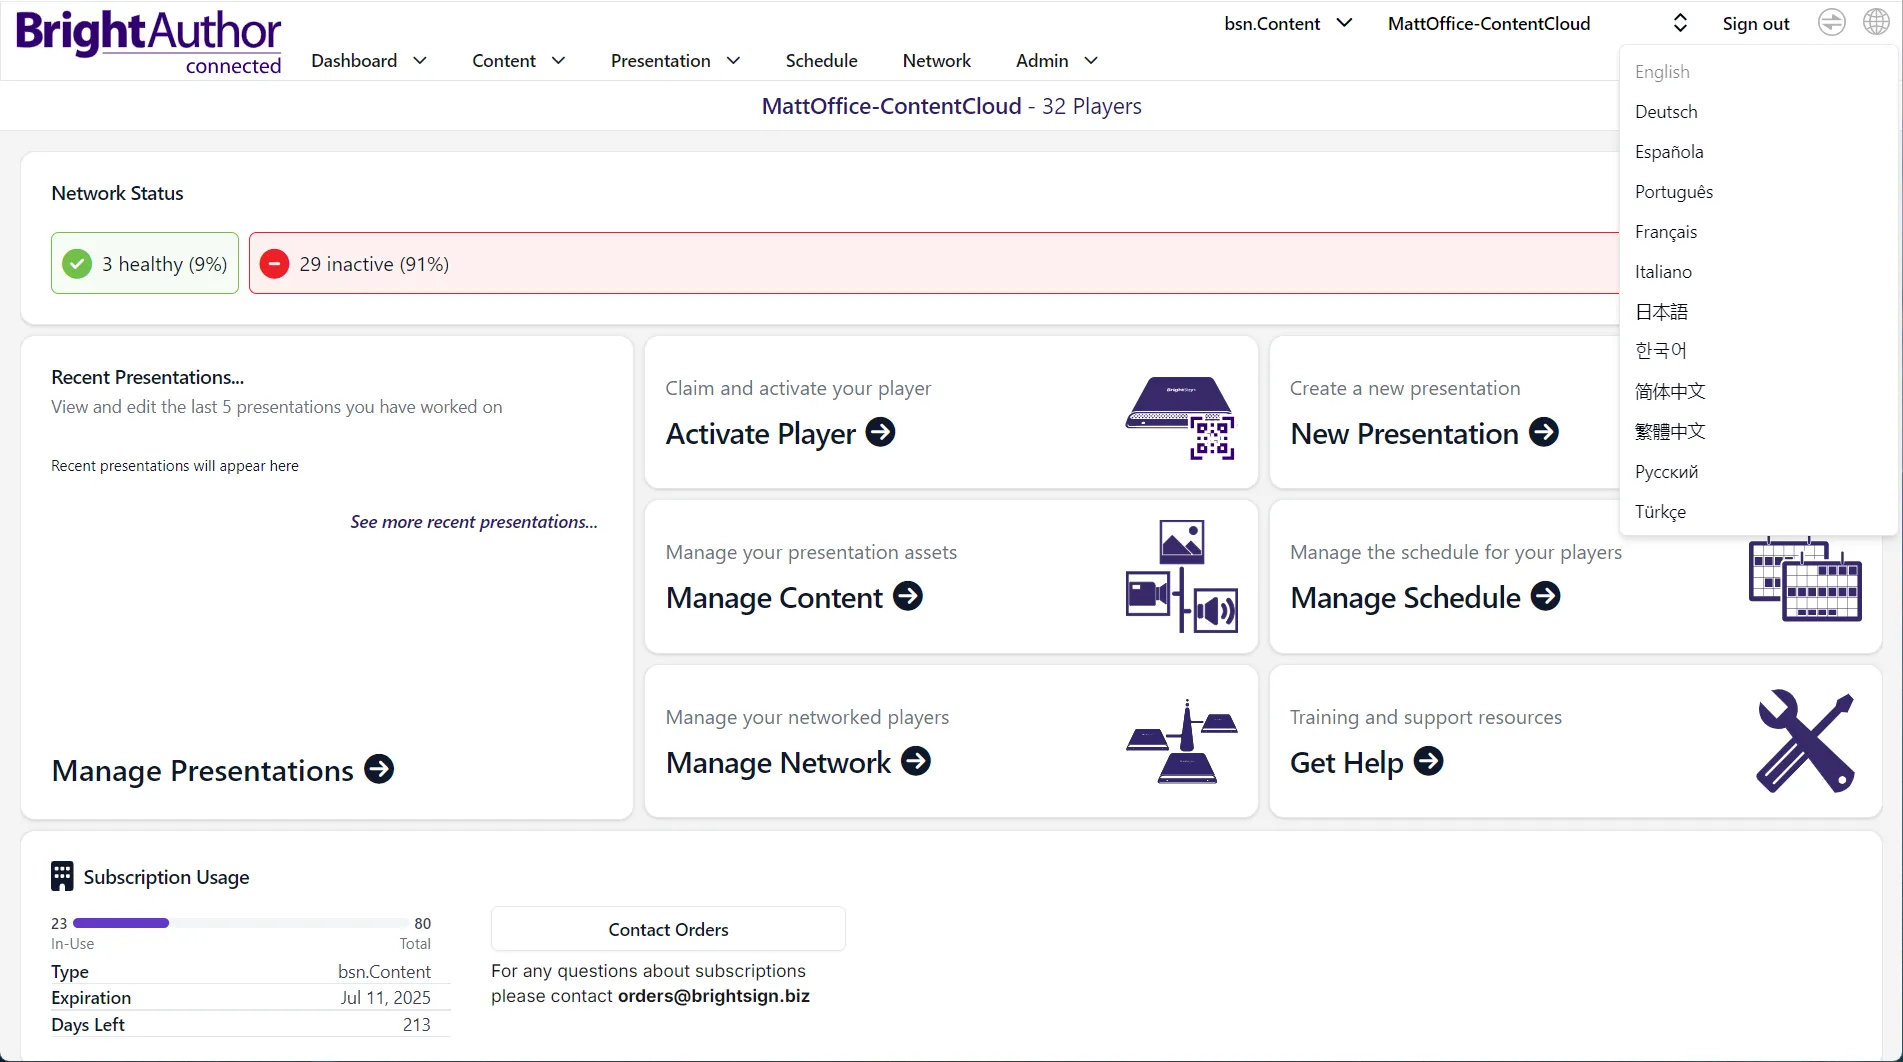Select Português language
Image resolution: width=1903 pixels, height=1062 pixels.
coord(1674,192)
